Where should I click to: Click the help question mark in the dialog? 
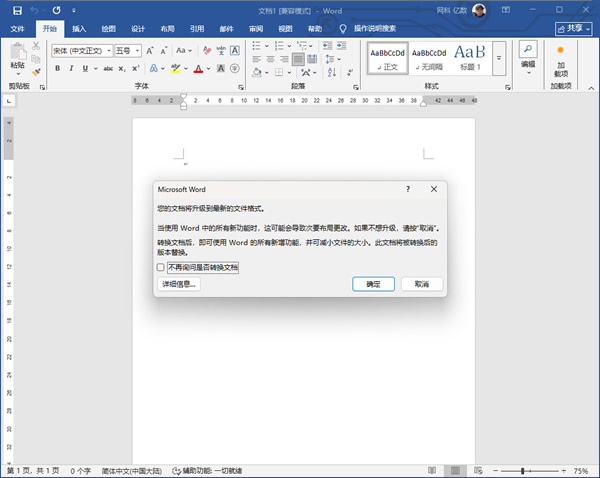click(x=408, y=189)
